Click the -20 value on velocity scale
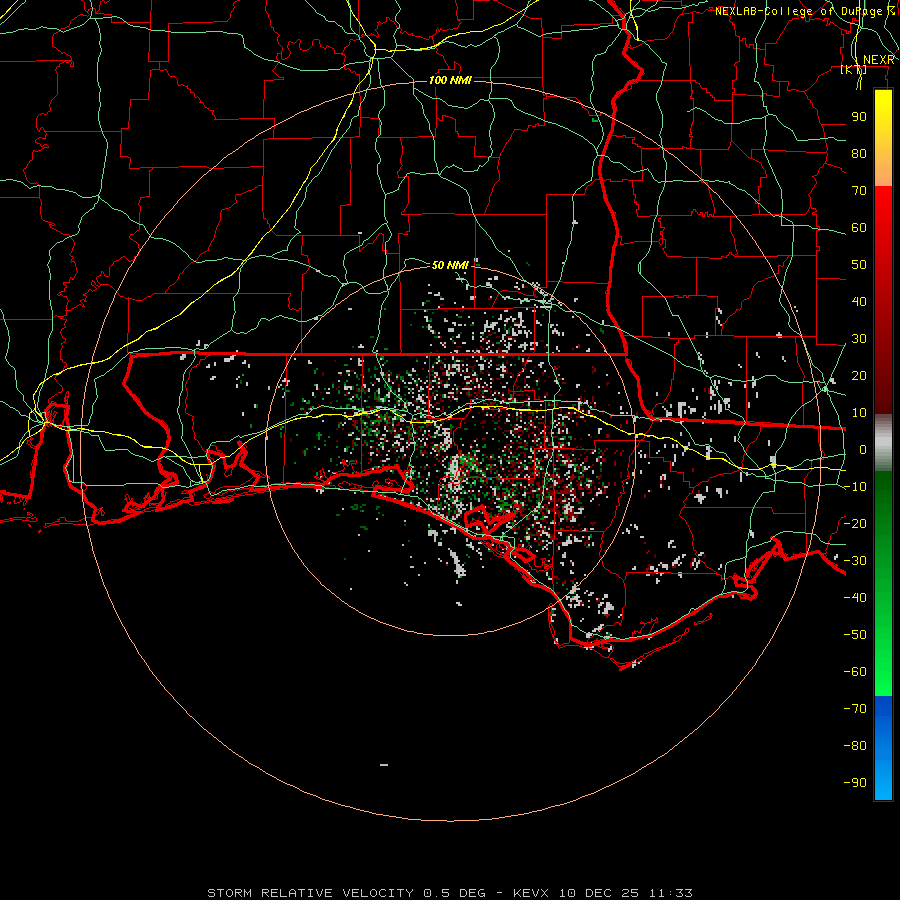The height and width of the screenshot is (900, 900). pos(855,524)
